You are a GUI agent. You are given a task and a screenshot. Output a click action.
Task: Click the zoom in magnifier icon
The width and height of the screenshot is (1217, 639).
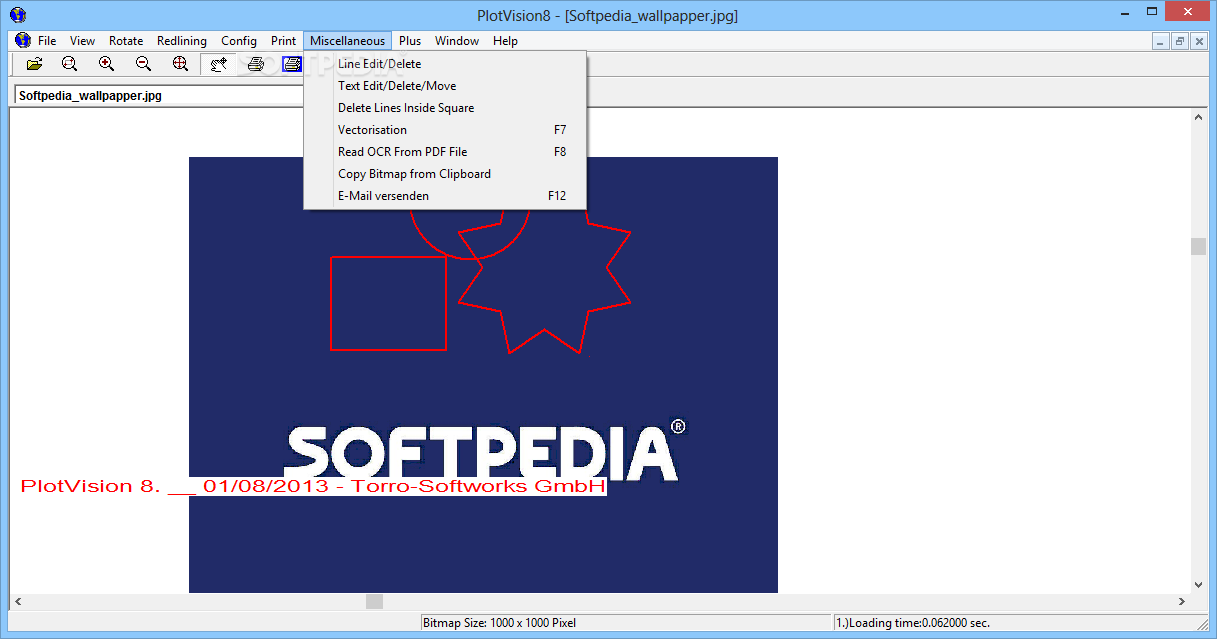pyautogui.click(x=107, y=64)
